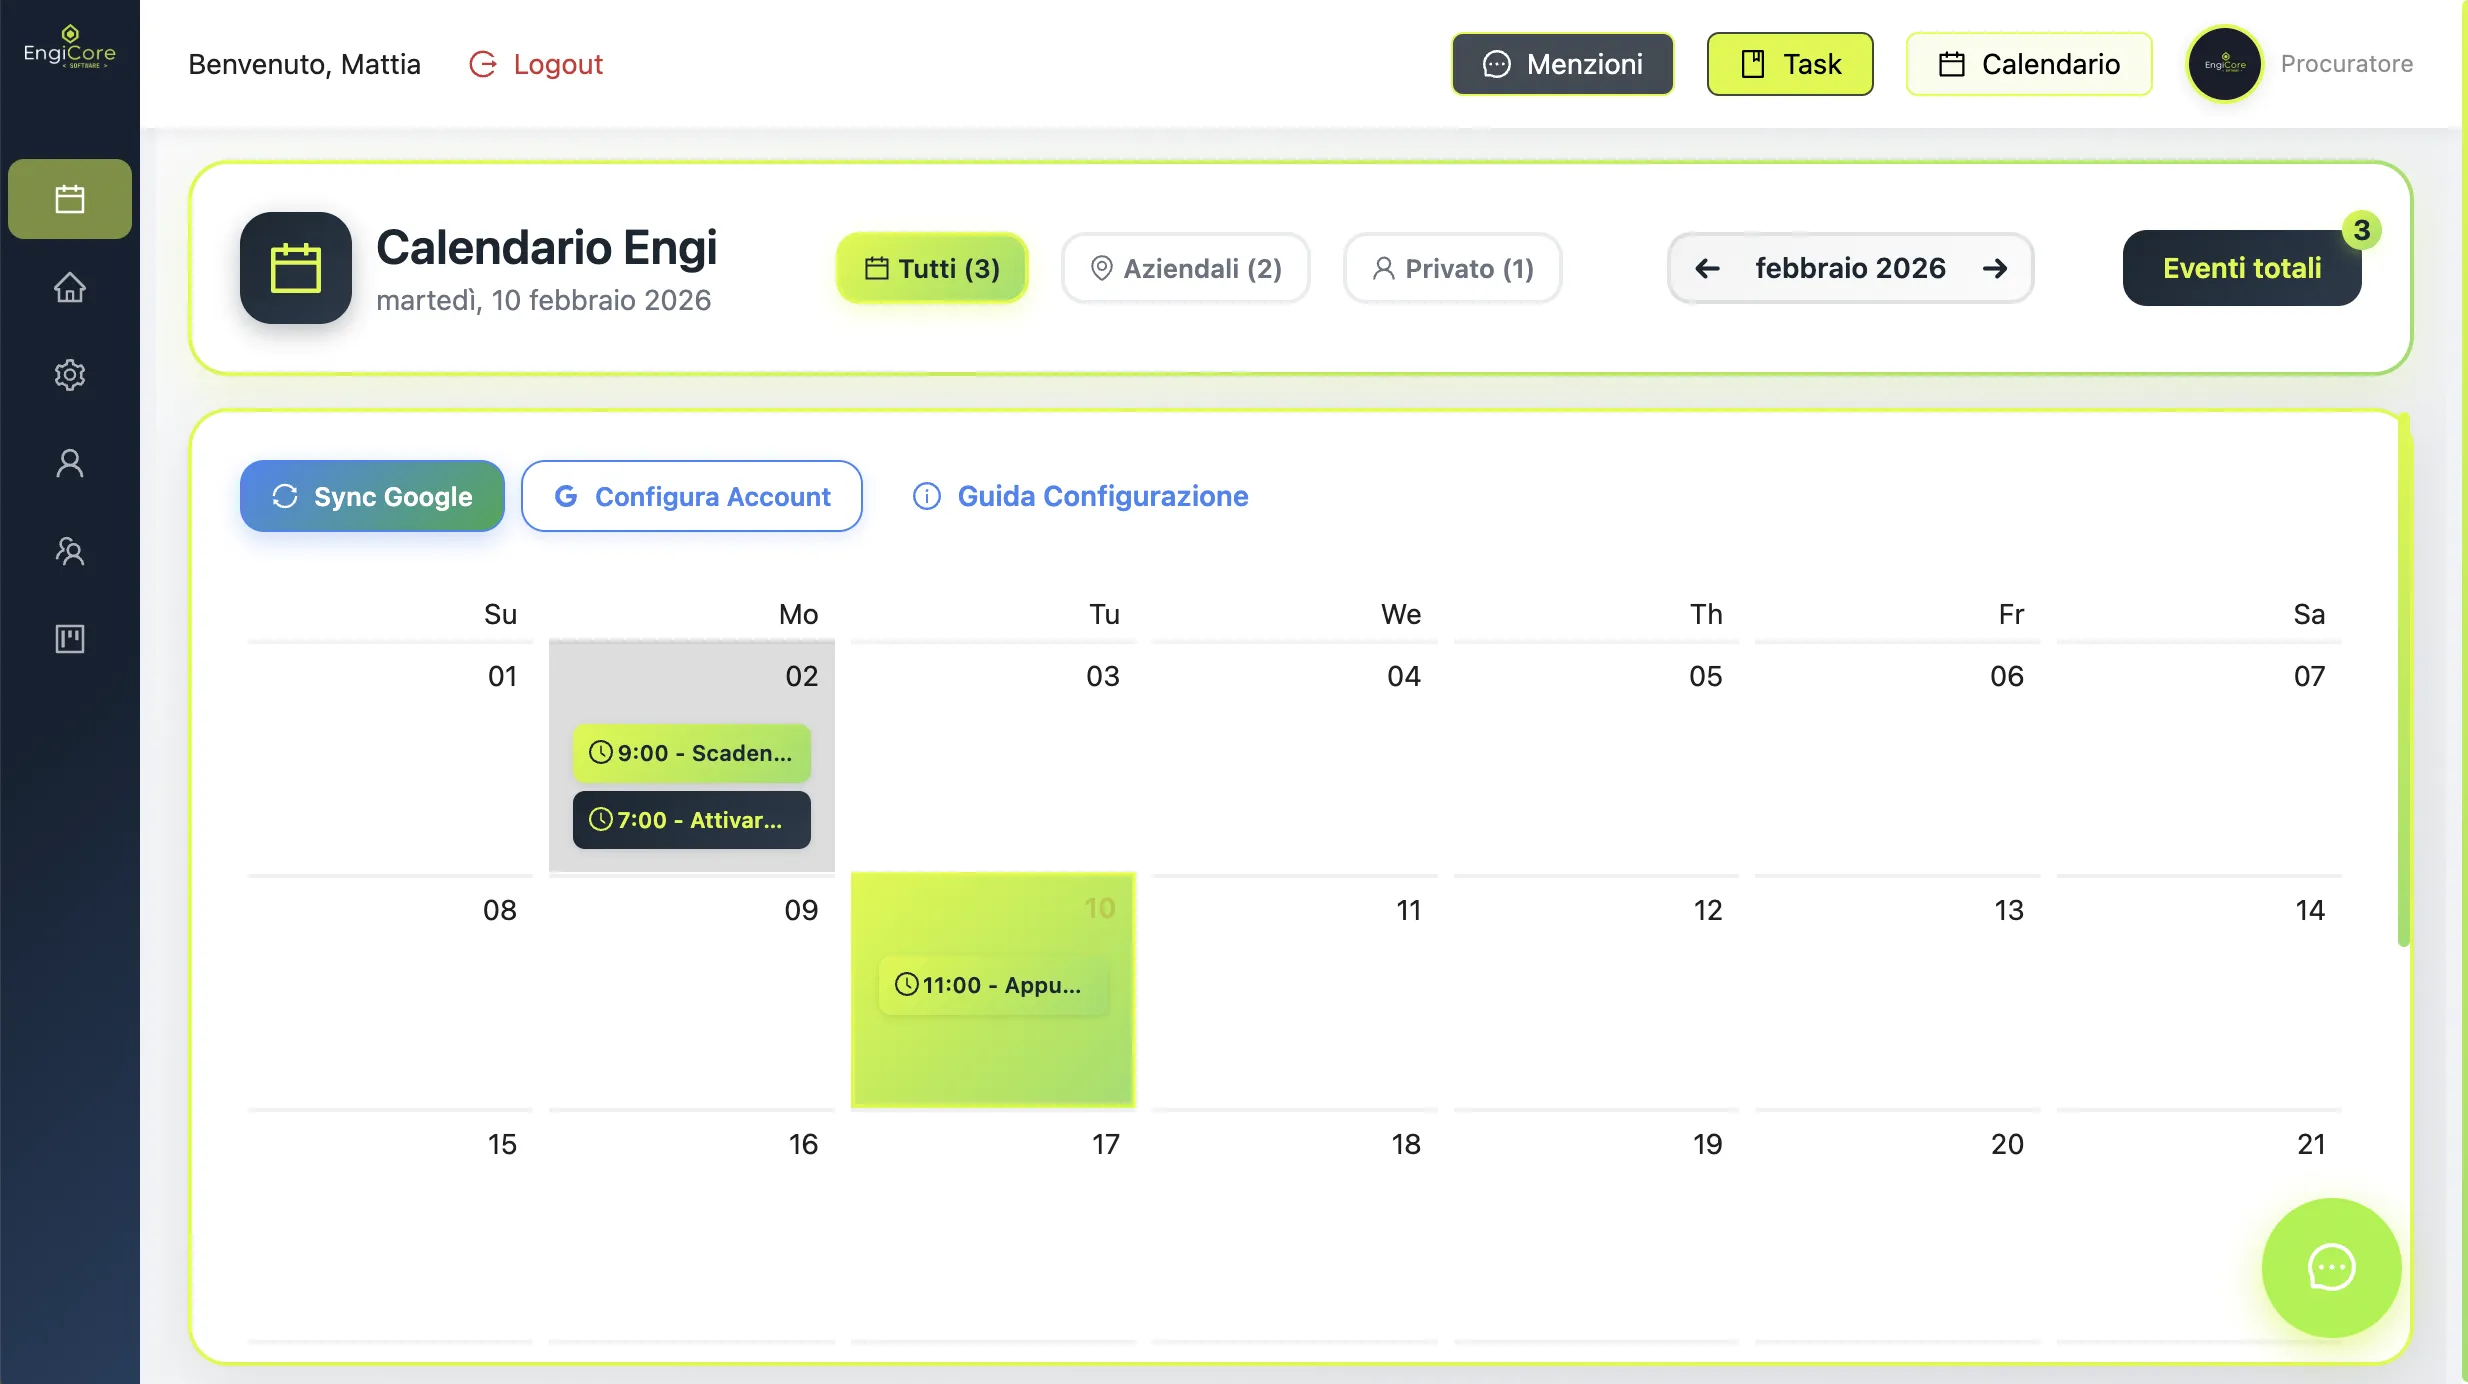This screenshot has width=2468, height=1384.
Task: Click the Logout link
Action: pos(536,64)
